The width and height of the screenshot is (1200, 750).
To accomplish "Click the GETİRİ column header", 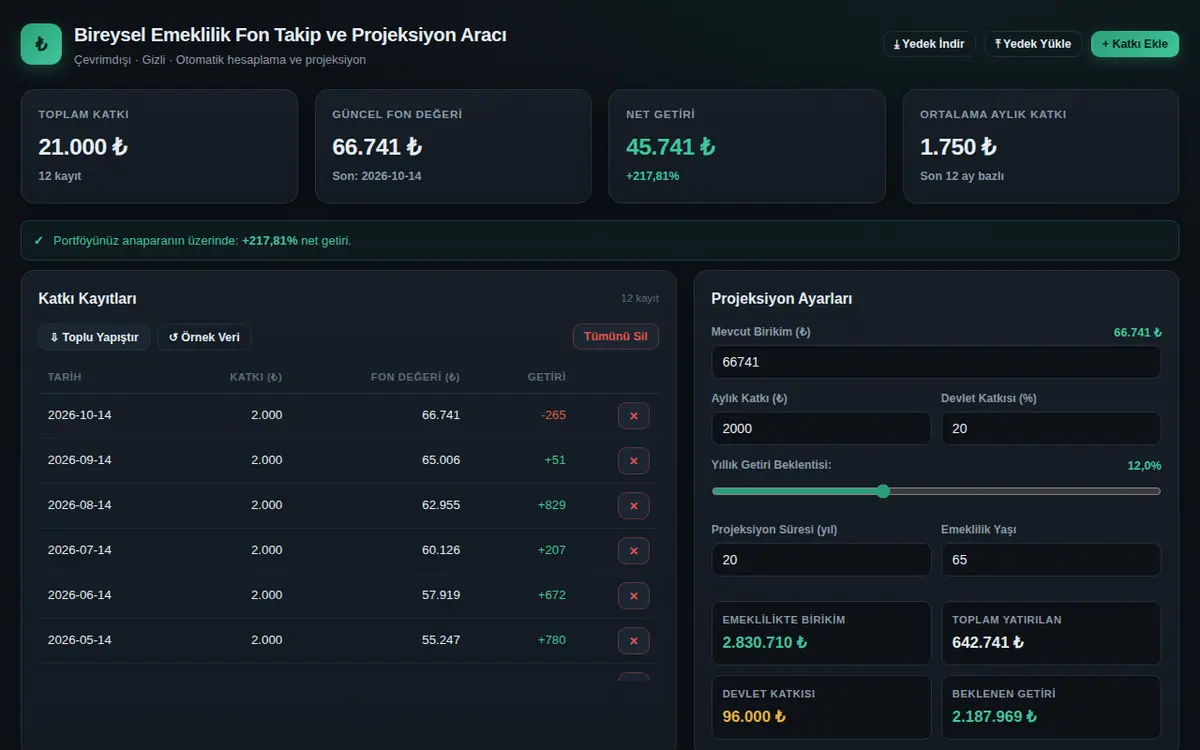I will click(x=547, y=377).
